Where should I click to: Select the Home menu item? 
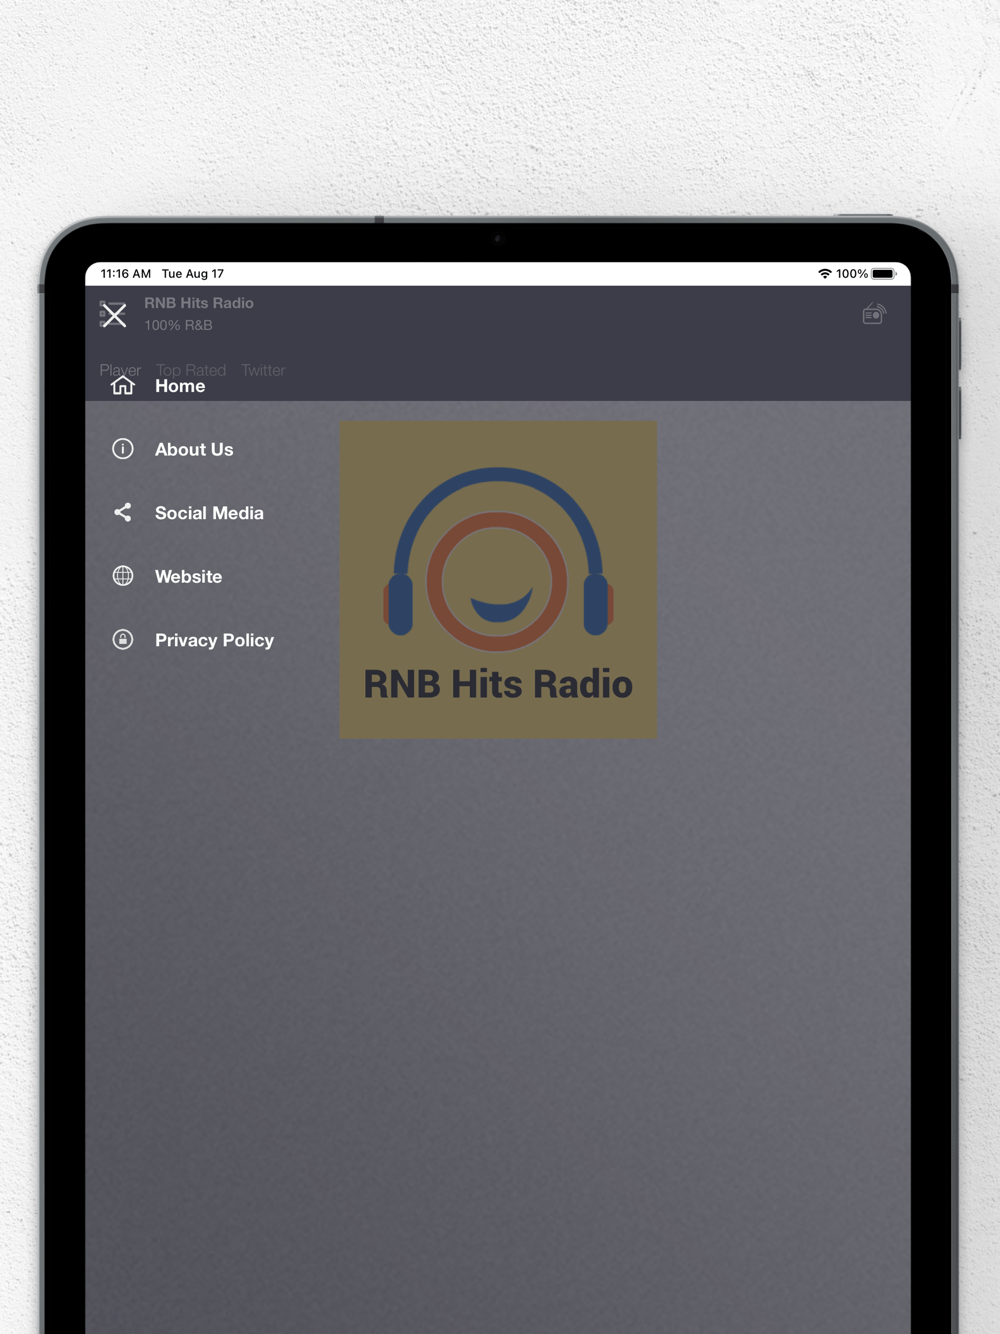[180, 386]
